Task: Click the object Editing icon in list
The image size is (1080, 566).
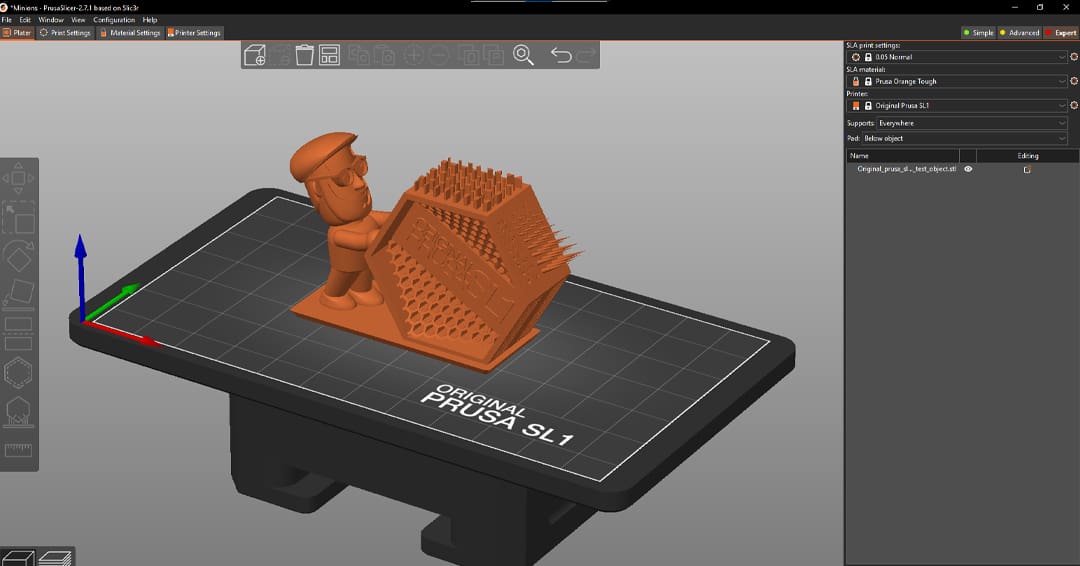Action: pyautogui.click(x=1027, y=169)
